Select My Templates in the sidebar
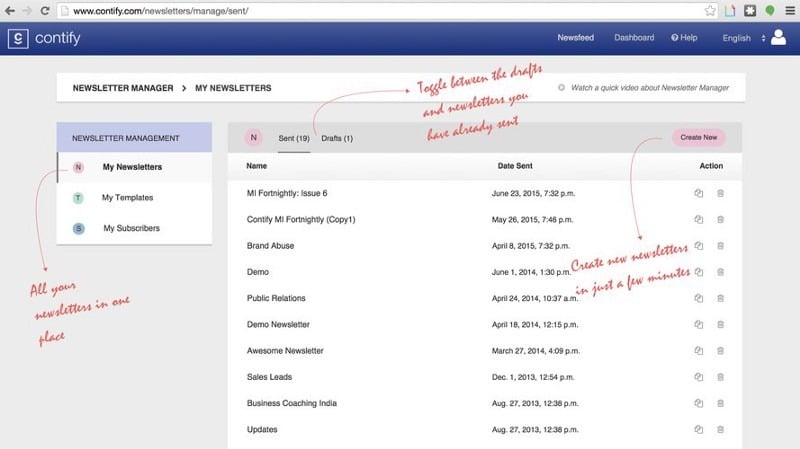 [x=135, y=197]
